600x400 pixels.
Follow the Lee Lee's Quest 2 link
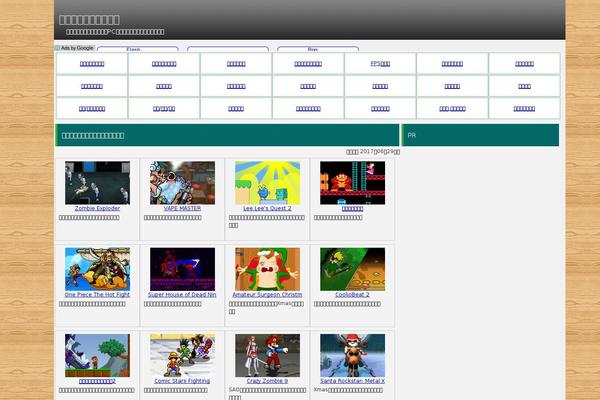tap(267, 208)
